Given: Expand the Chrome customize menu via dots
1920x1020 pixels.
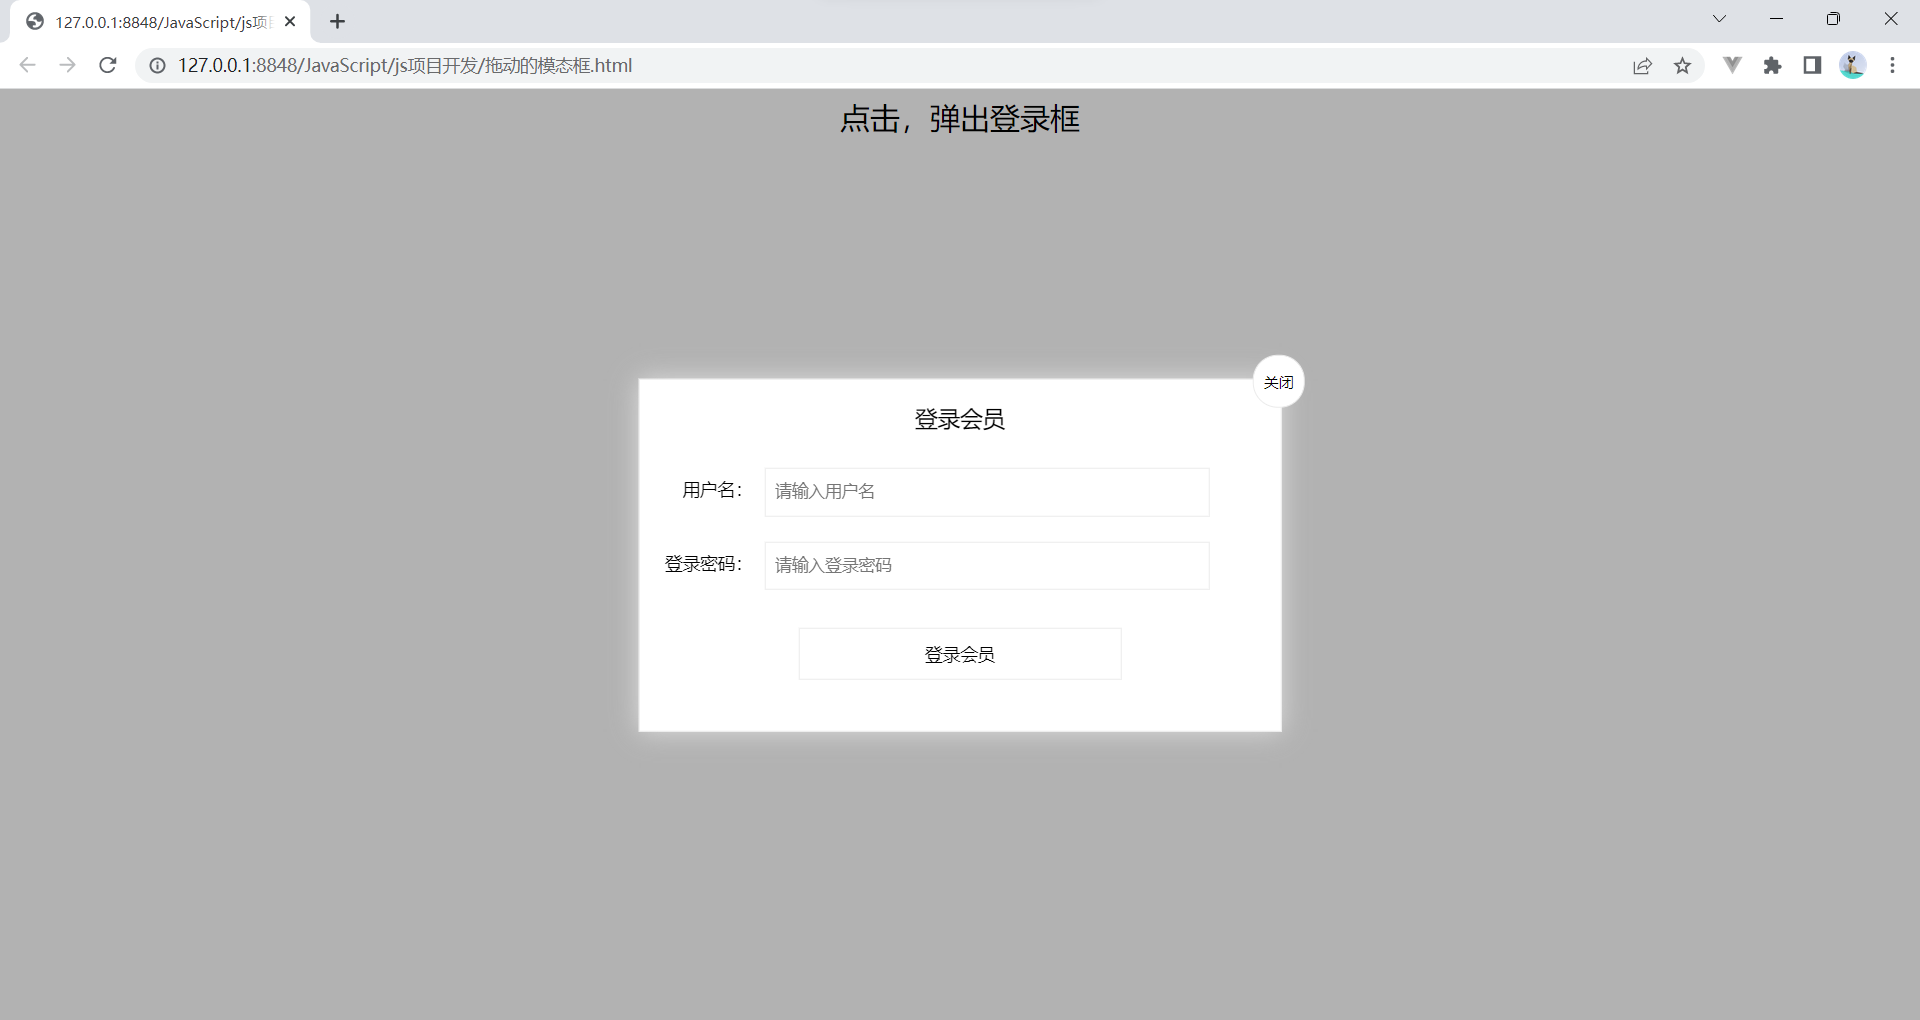Looking at the screenshot, I should coord(1892,65).
